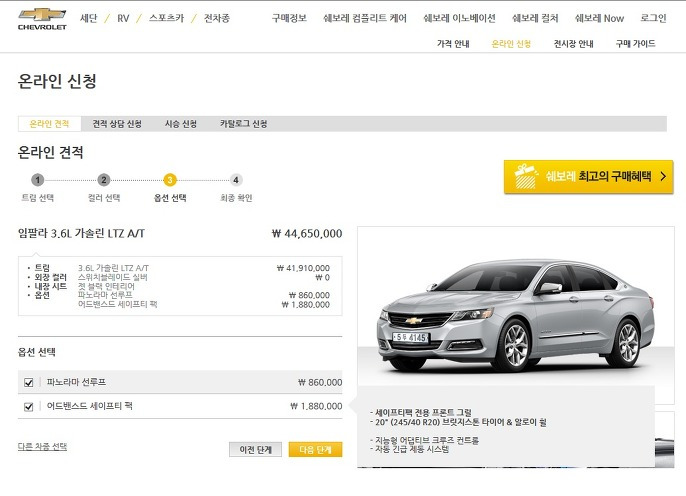Click 지능형 어댑티브 크루즈 컨트롤 tooltip line
This screenshot has width=686, height=496.
pyautogui.click(x=424, y=440)
